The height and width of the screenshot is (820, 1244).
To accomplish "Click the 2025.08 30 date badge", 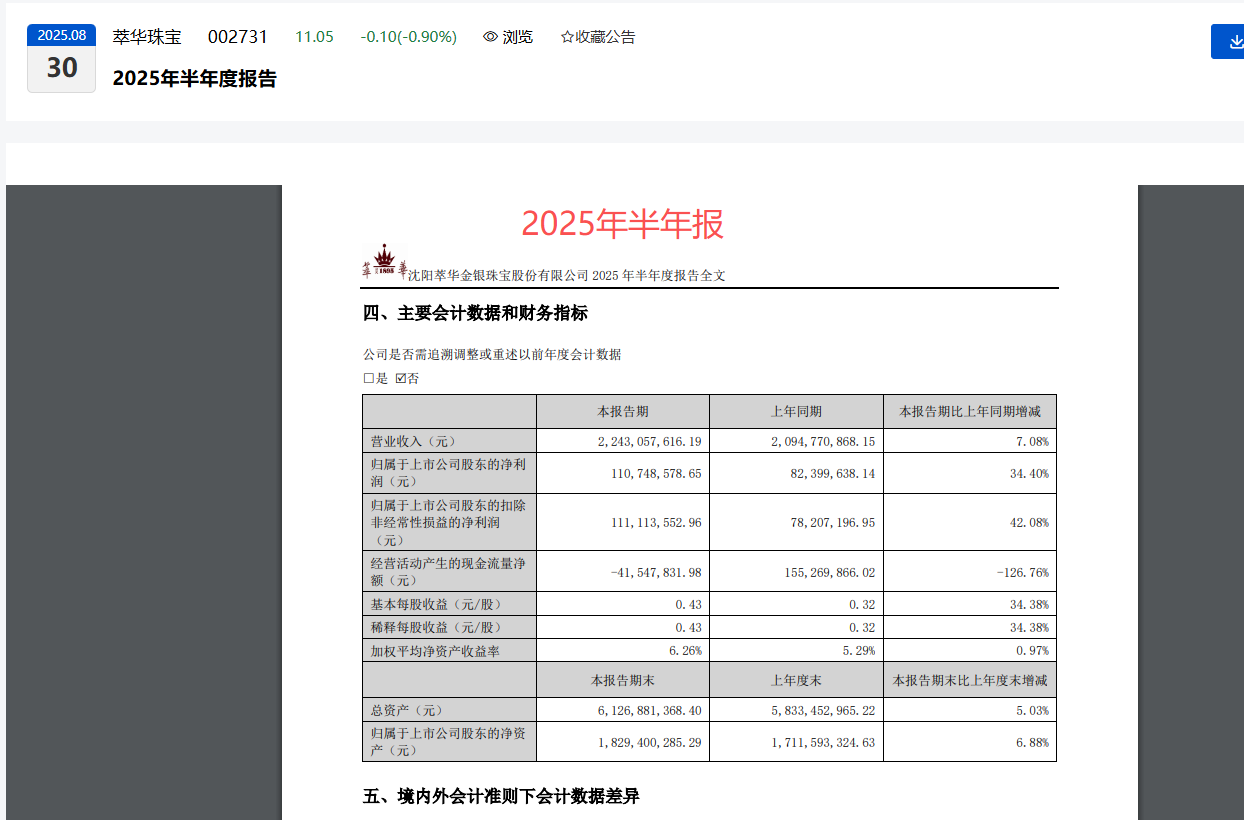I will 61,59.
